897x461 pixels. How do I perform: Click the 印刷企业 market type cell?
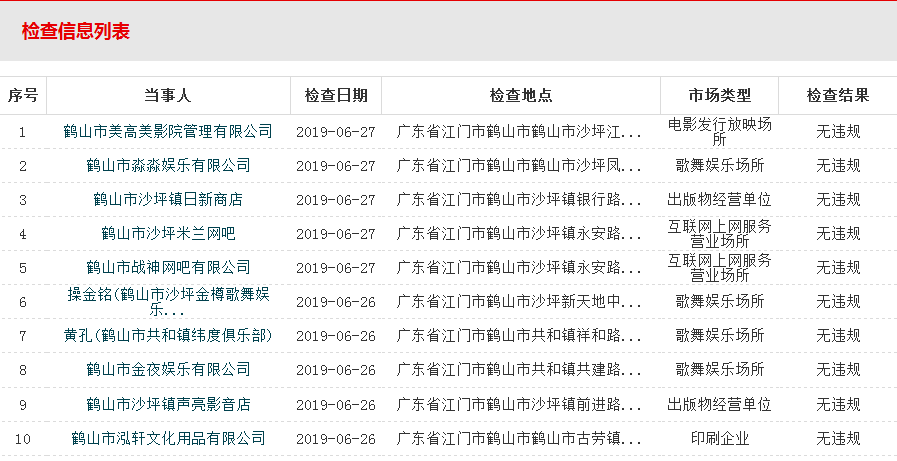(x=719, y=438)
